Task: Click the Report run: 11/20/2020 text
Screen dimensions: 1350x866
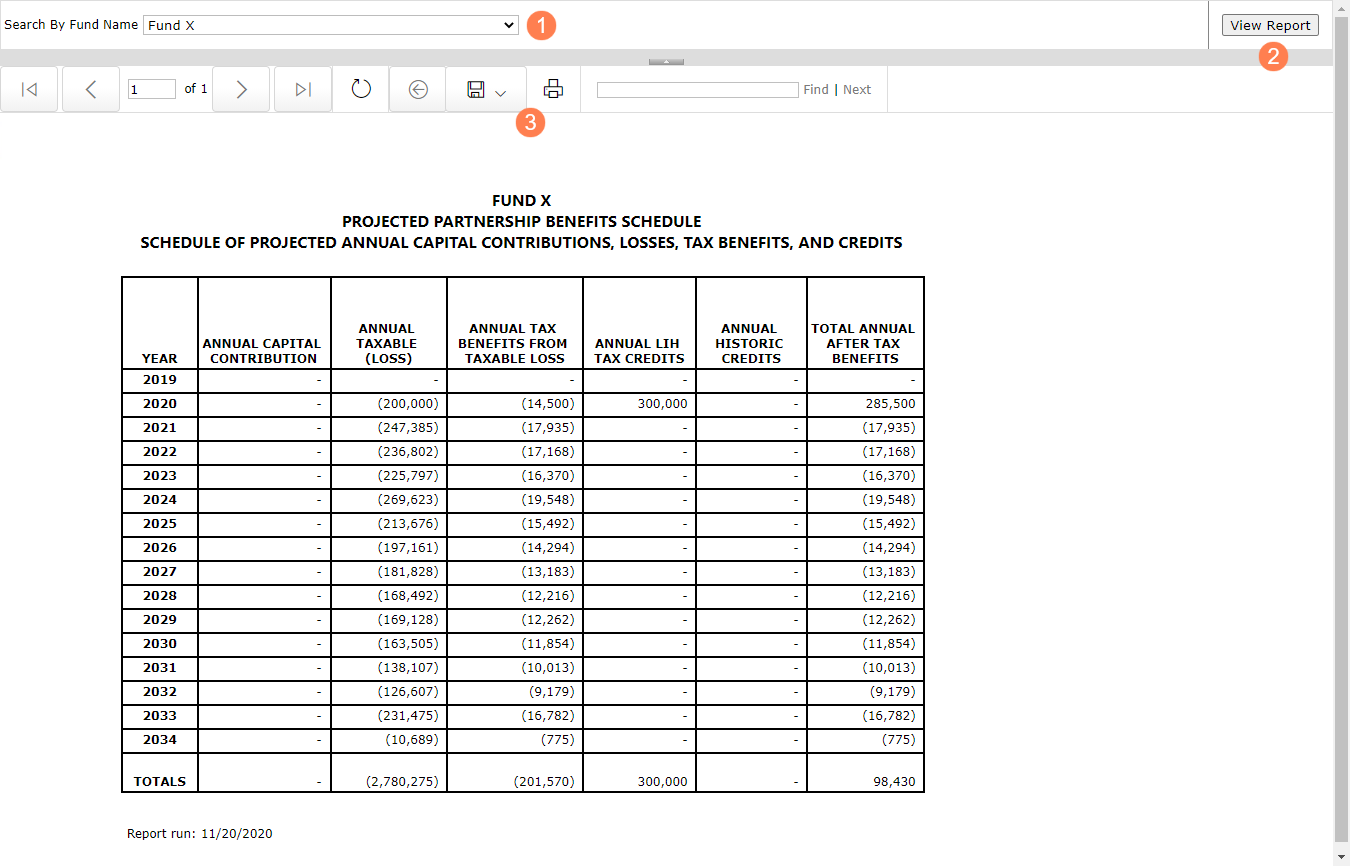Action: 199,834
